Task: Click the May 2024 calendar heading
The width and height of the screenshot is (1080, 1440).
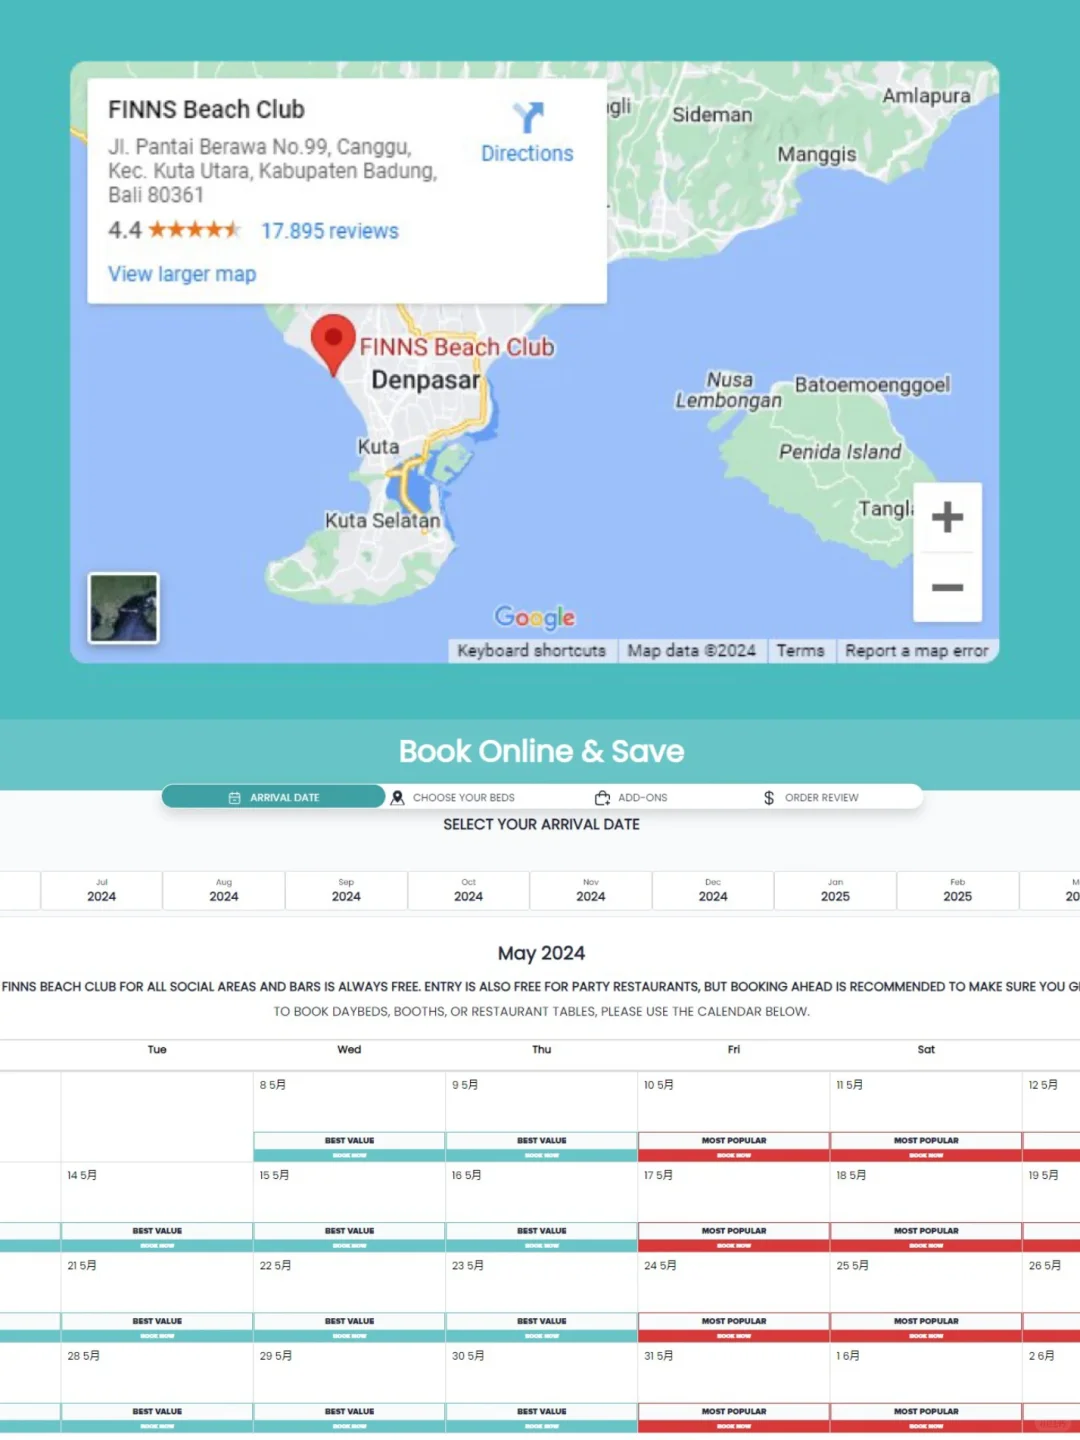Action: 541,953
